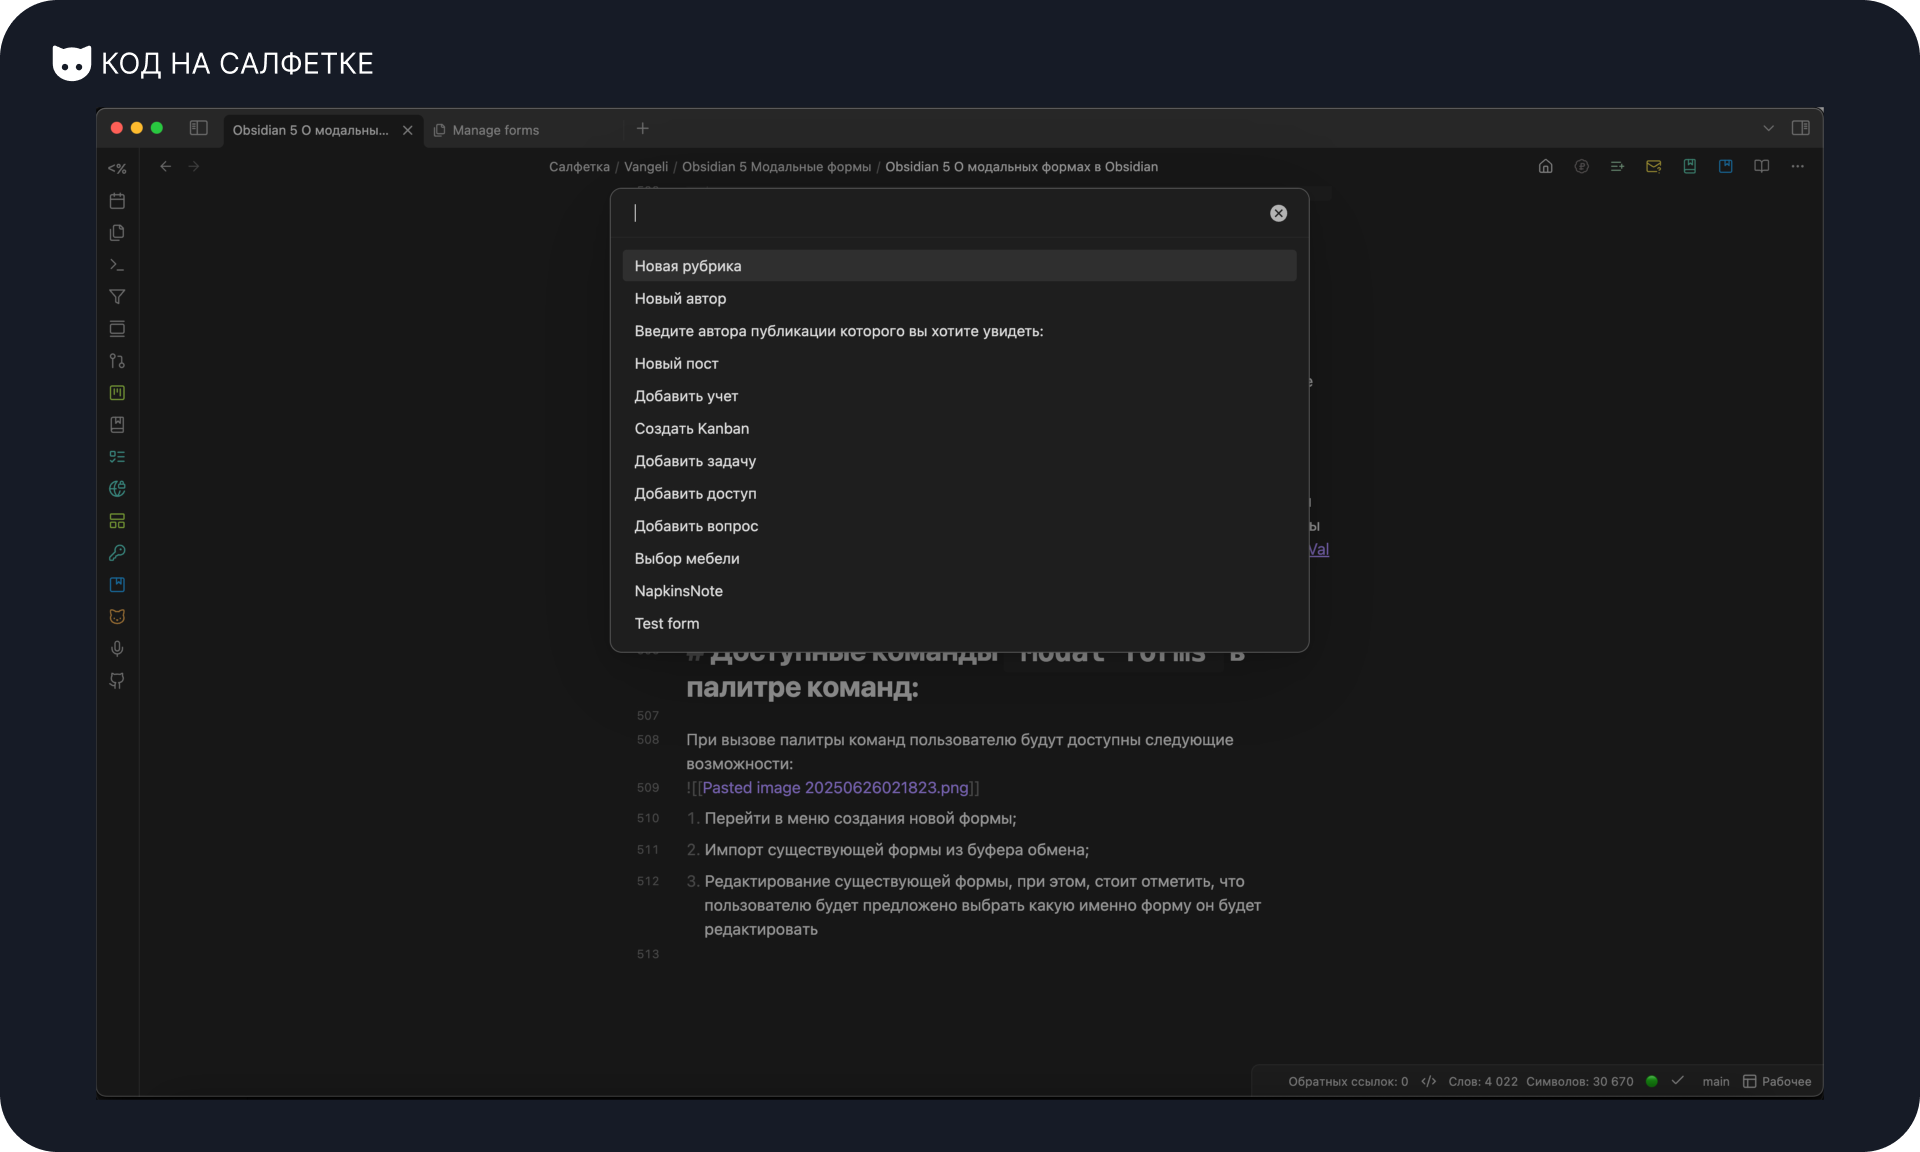Click the yellow mail question header icon

pyautogui.click(x=1654, y=167)
